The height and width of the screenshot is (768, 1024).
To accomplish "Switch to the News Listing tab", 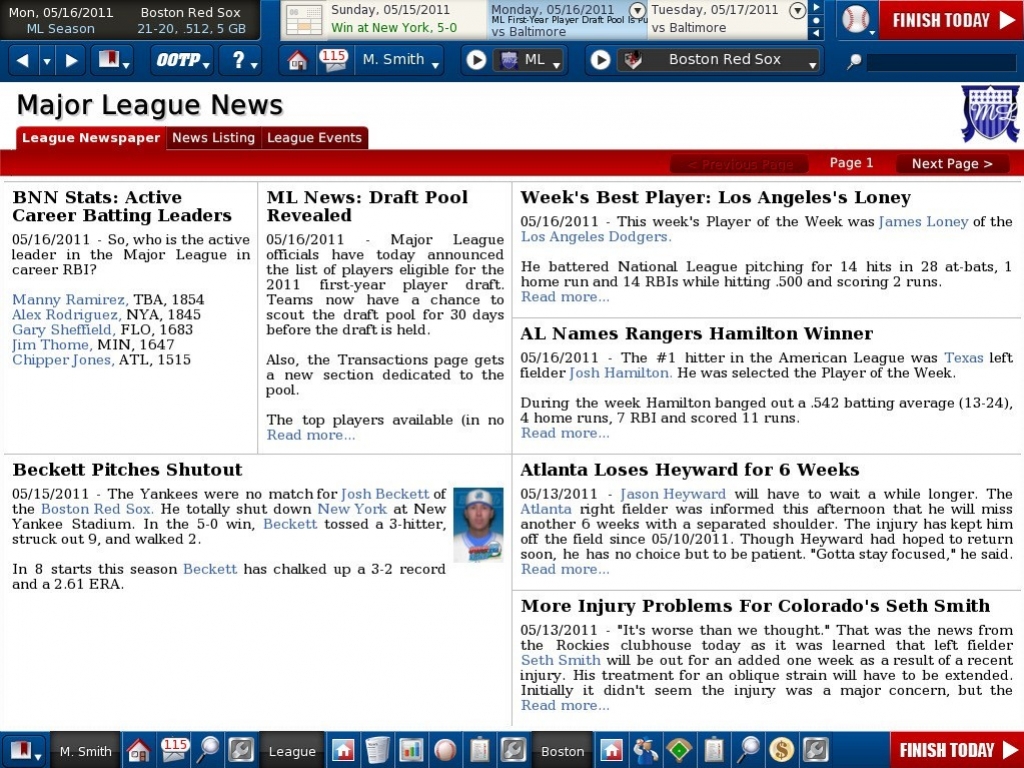I will [x=213, y=138].
